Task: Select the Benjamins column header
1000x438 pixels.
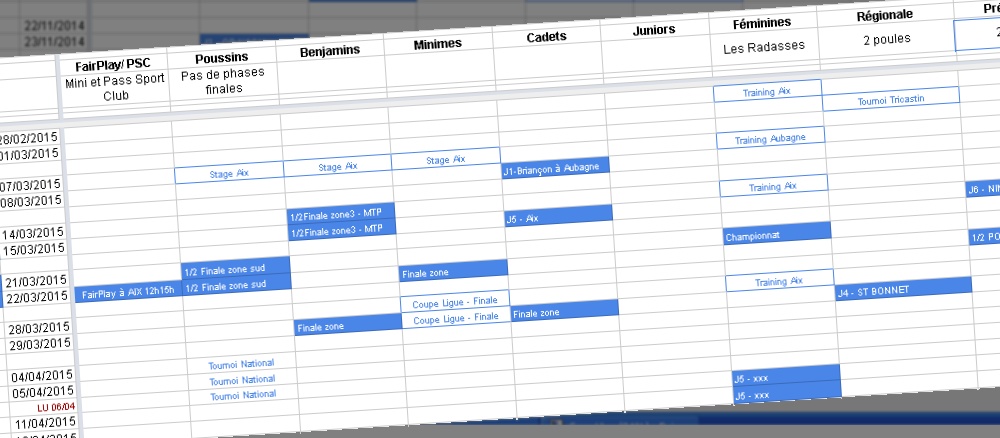Action: 330,51
